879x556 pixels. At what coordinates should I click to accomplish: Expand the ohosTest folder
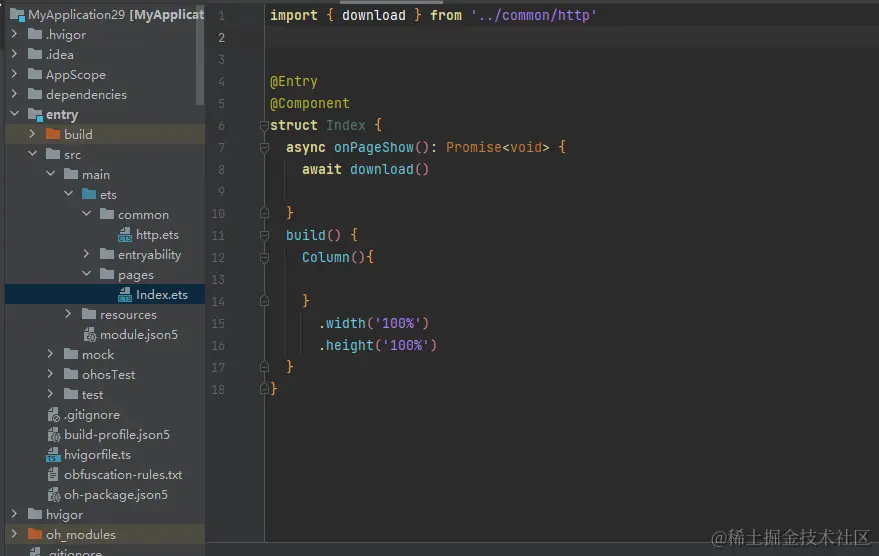coord(50,374)
